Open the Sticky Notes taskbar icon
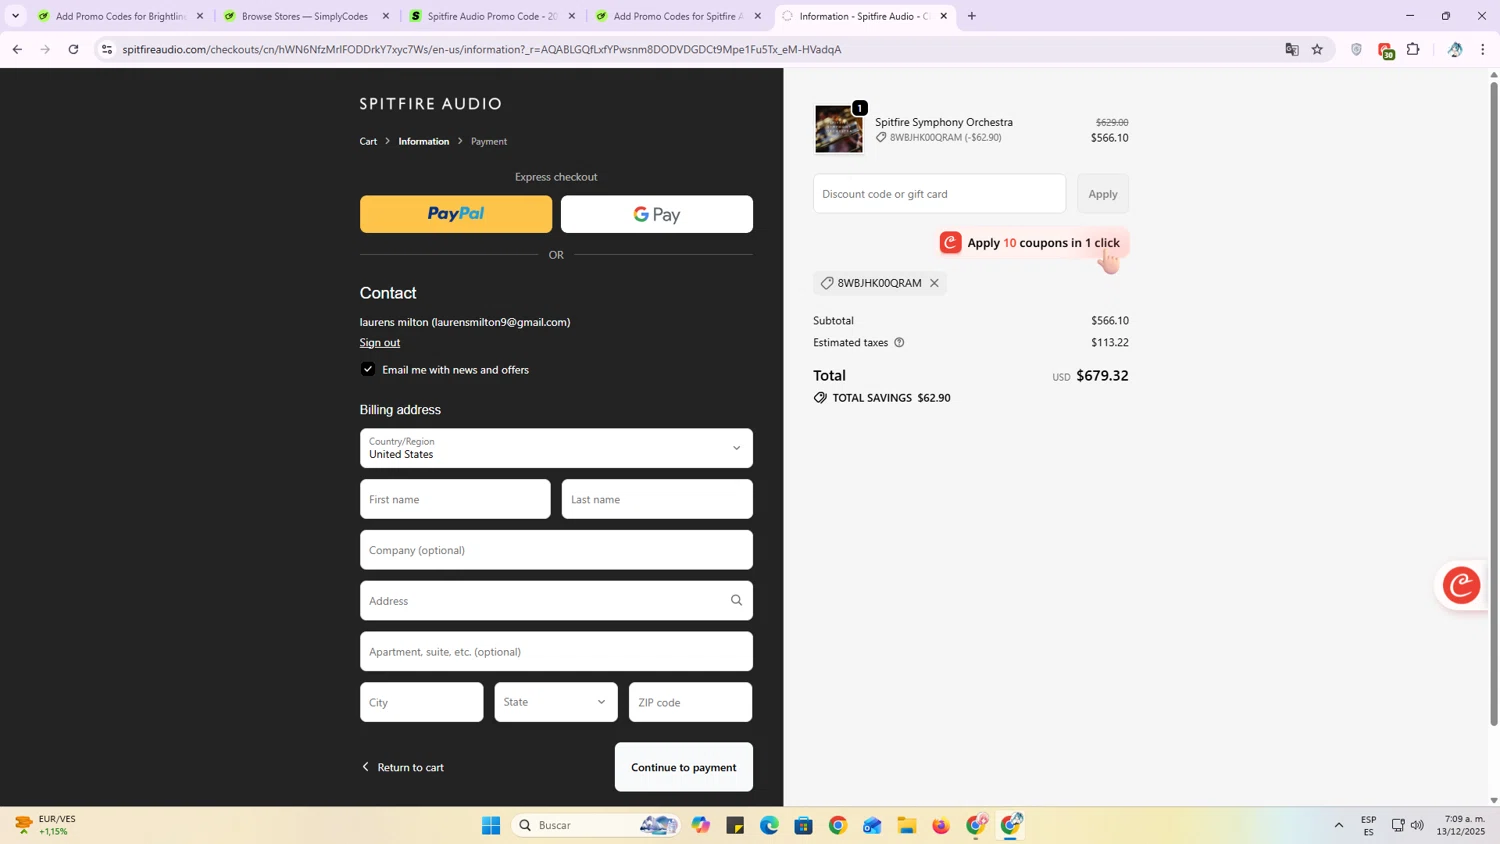 (735, 825)
